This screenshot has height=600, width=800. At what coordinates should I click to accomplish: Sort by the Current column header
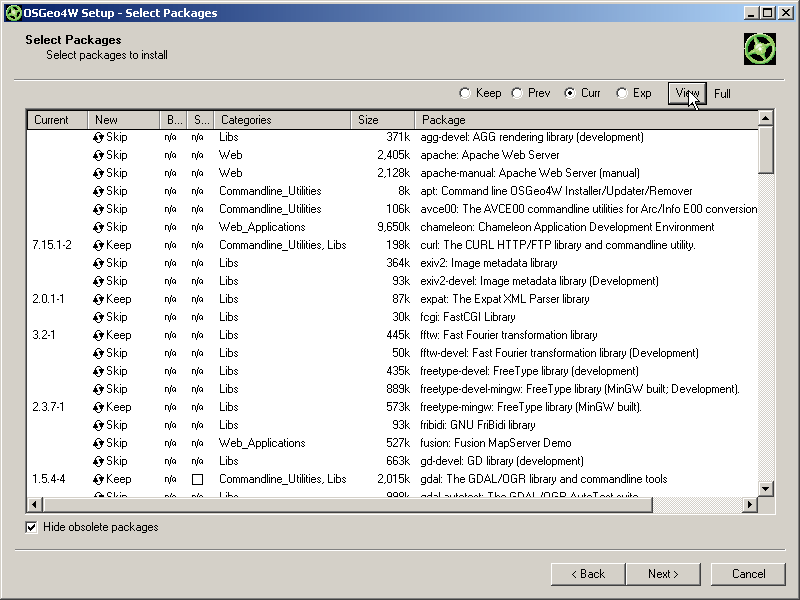coord(57,120)
